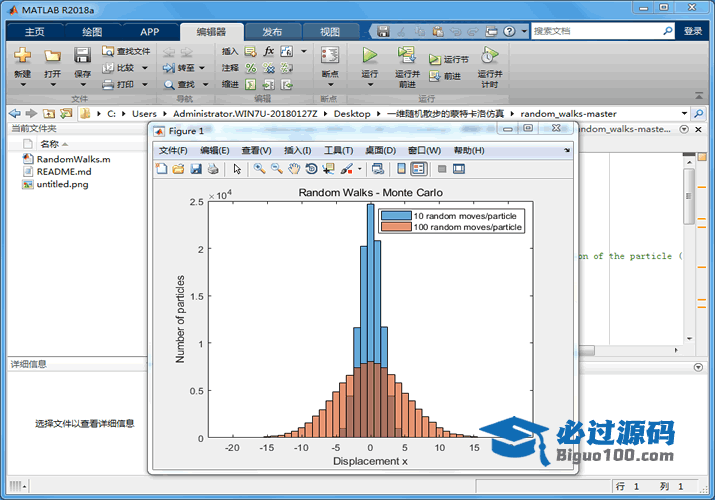Open the 插入(I) menu in Figure 1
Image resolution: width=715 pixels, height=500 pixels.
pyautogui.click(x=298, y=150)
